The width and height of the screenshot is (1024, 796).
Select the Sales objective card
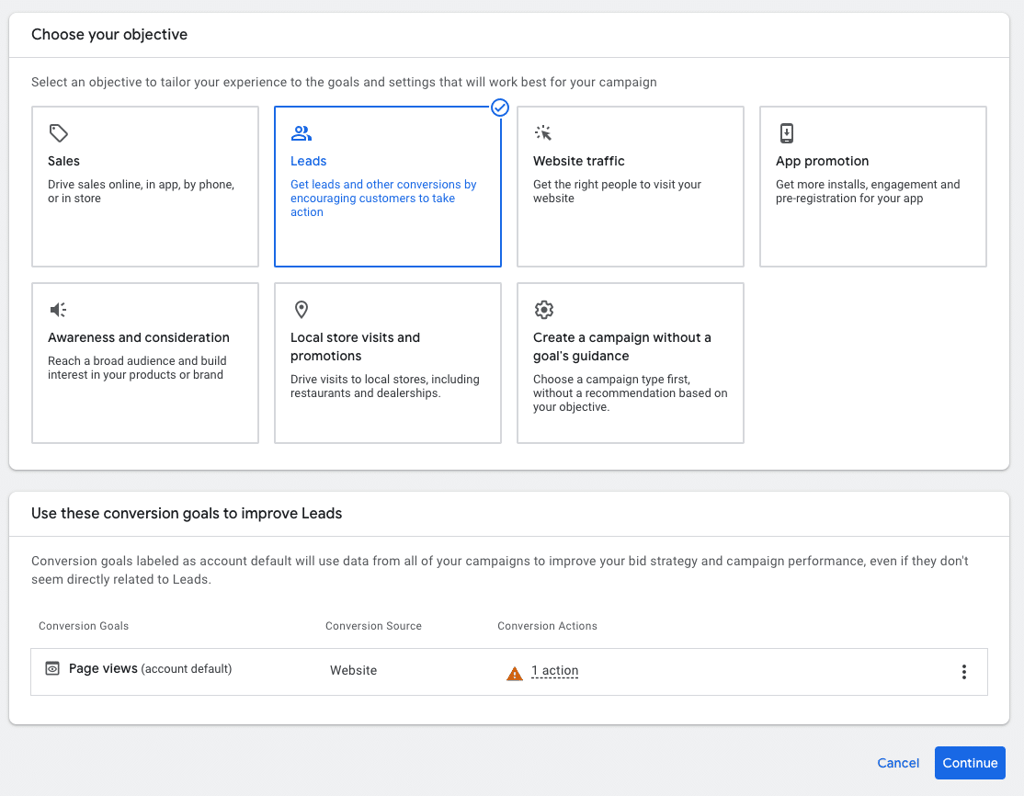tap(145, 187)
